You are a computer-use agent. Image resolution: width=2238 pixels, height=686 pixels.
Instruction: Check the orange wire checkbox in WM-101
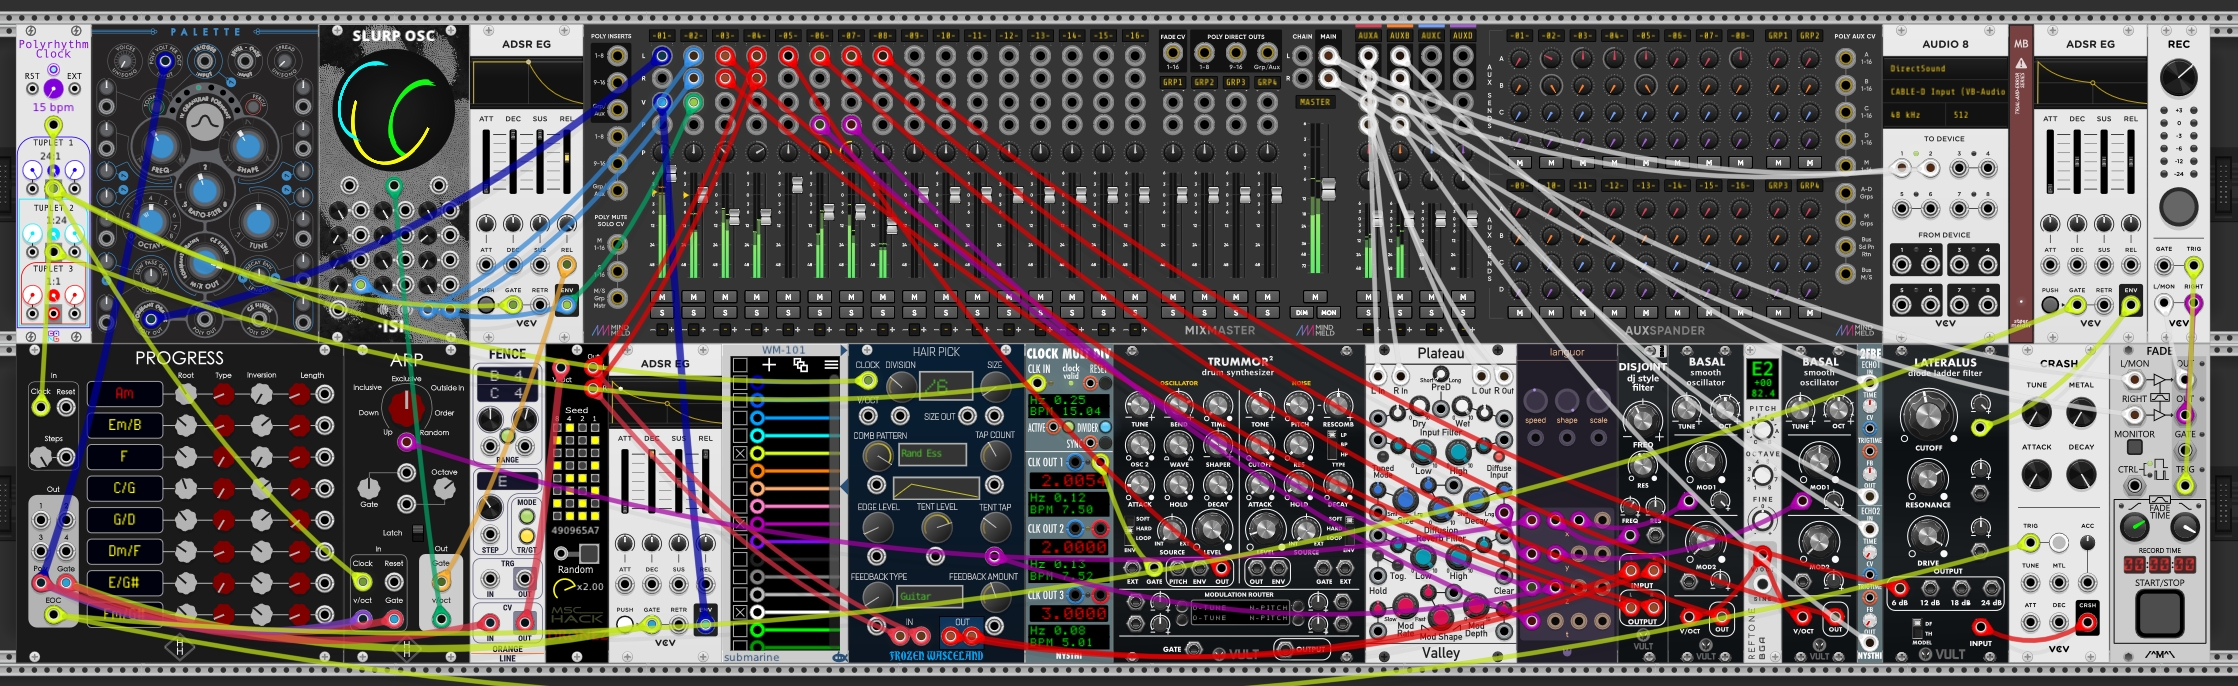point(740,470)
